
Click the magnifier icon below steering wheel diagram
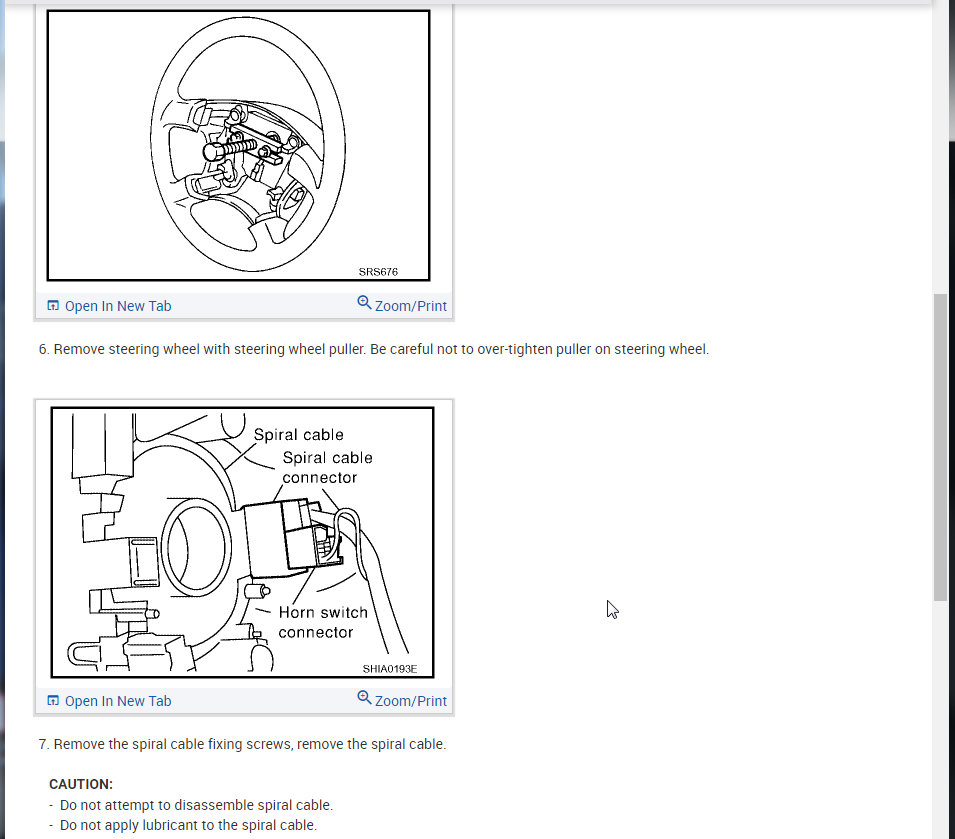pyautogui.click(x=364, y=302)
